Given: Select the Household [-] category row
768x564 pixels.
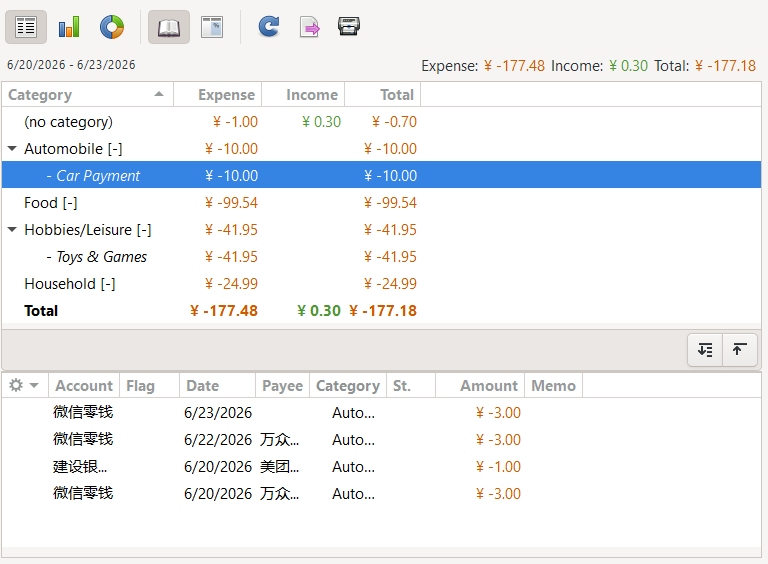Looking at the screenshot, I should 382,283.
